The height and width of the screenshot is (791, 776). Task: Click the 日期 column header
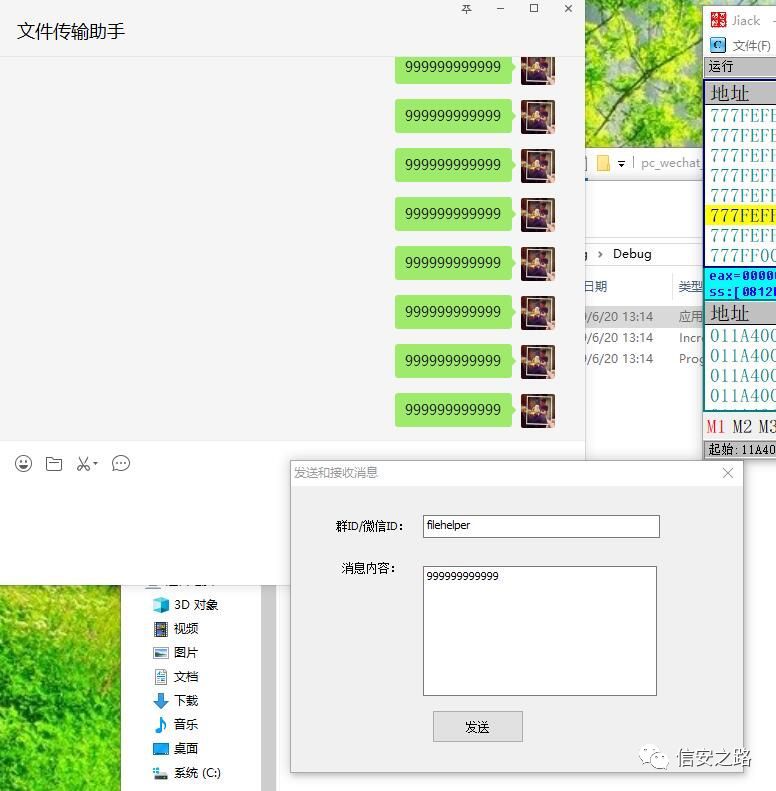tap(595, 287)
